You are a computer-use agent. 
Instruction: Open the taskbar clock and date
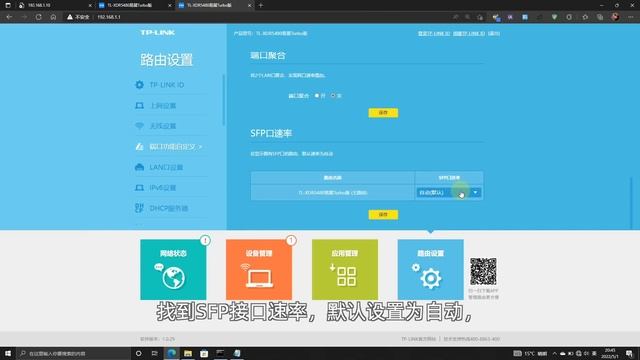tap(609, 353)
